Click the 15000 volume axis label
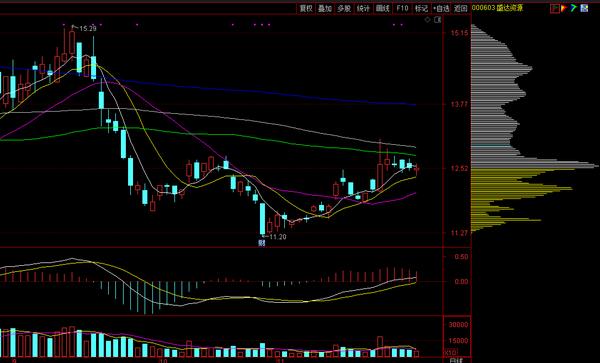This screenshot has width=600, height=363. point(459,341)
